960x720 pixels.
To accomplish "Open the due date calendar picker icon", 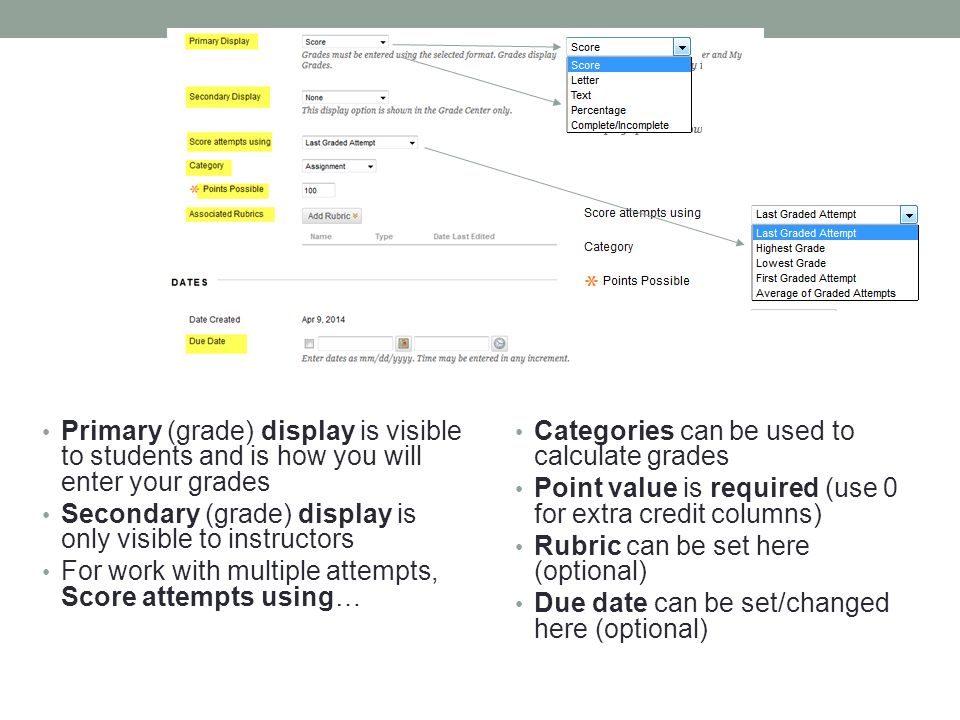I will coord(403,343).
